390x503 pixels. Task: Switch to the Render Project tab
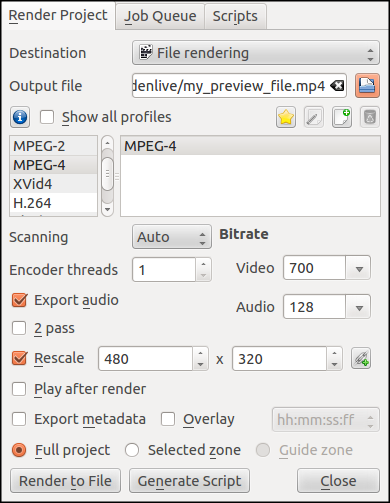(x=58, y=15)
